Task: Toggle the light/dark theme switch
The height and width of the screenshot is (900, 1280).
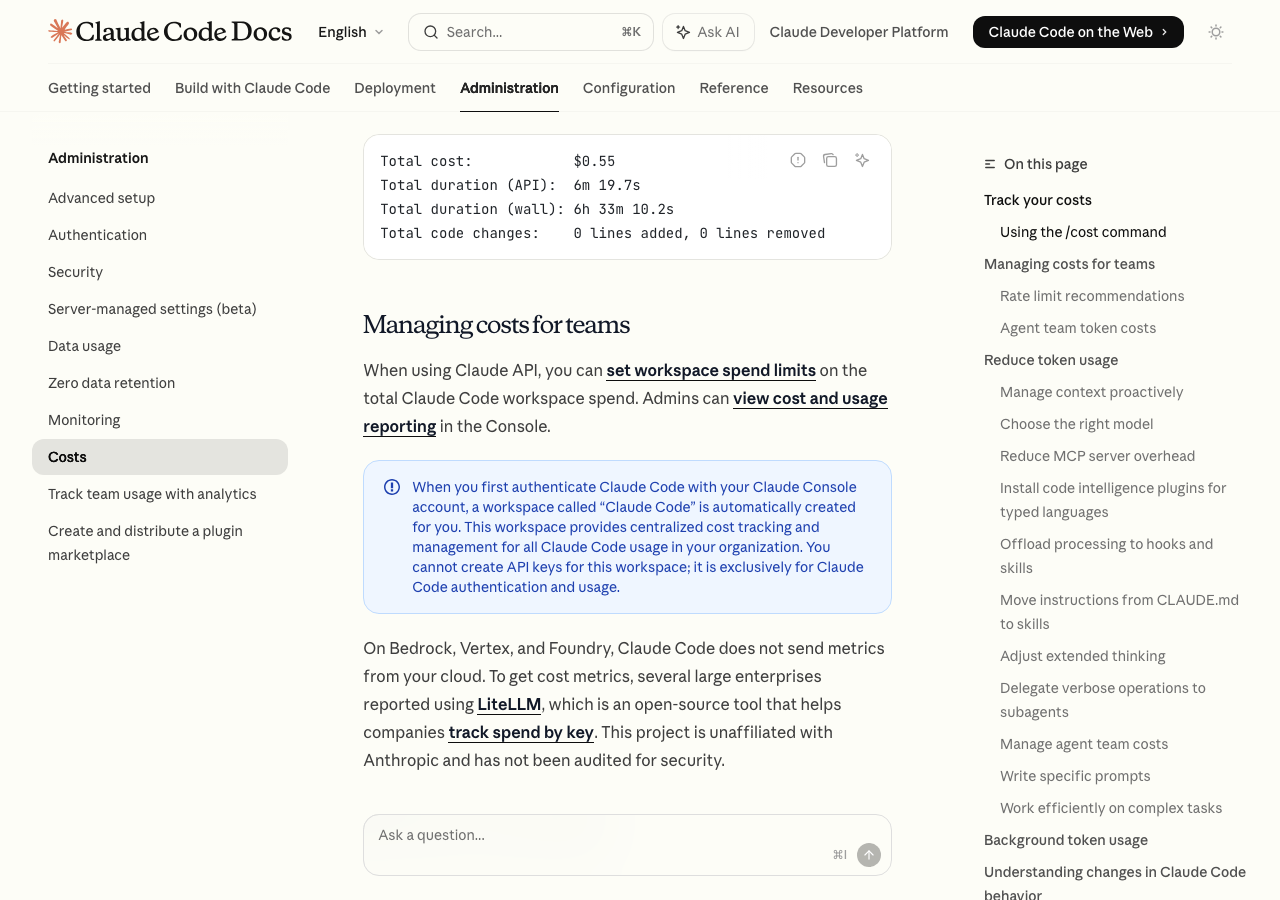Action: coord(1216,32)
